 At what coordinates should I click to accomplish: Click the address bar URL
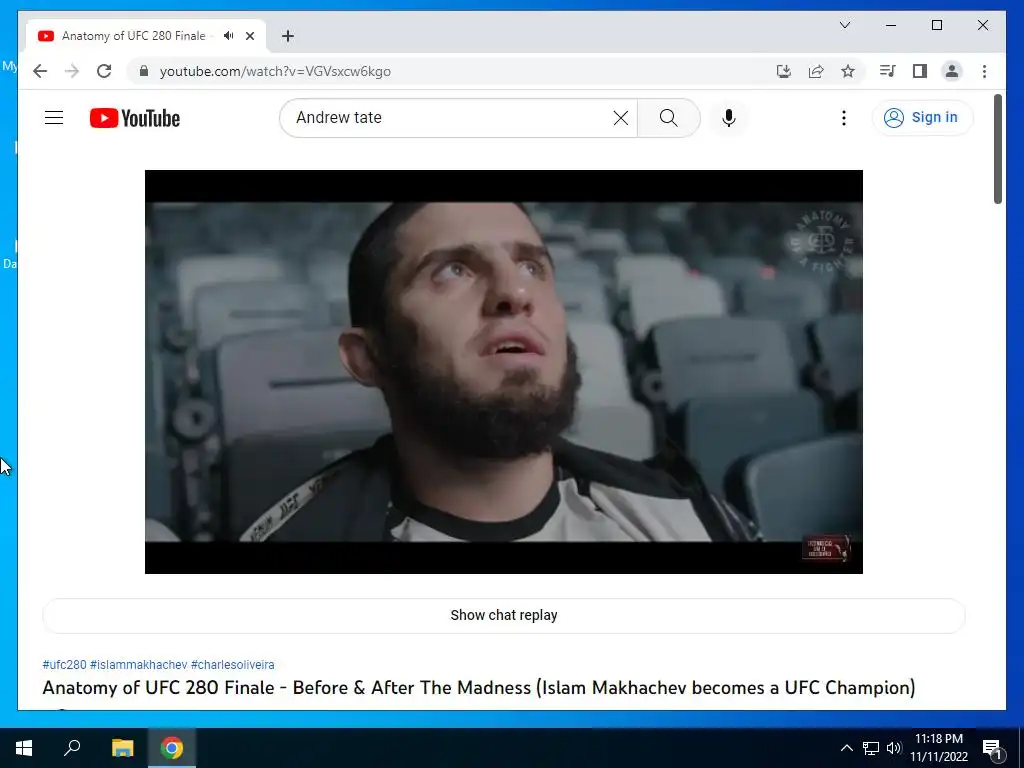275,71
